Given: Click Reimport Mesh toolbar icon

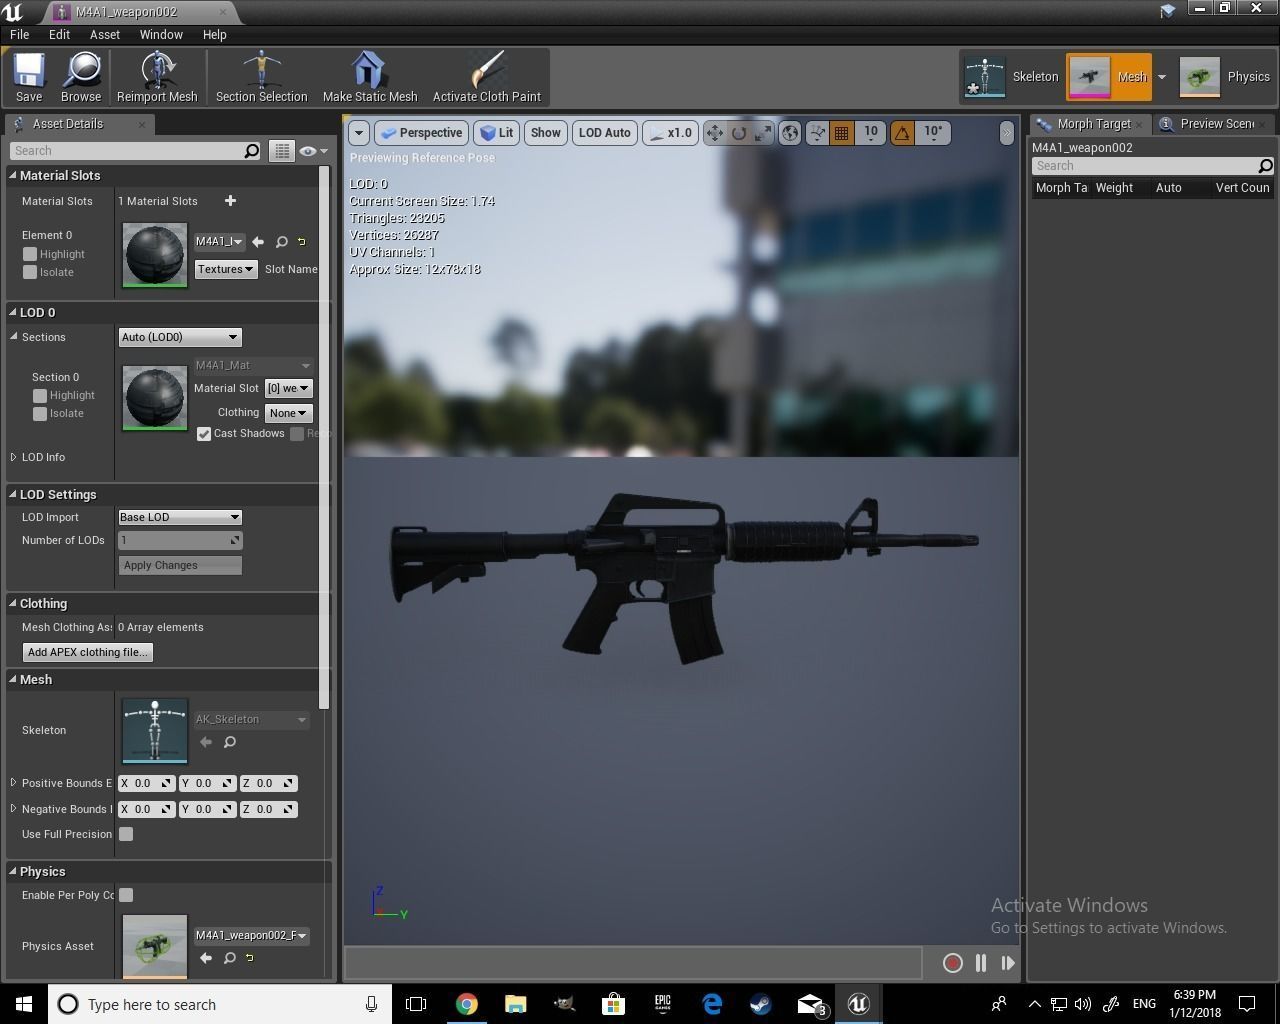Looking at the screenshot, I should pyautogui.click(x=157, y=78).
